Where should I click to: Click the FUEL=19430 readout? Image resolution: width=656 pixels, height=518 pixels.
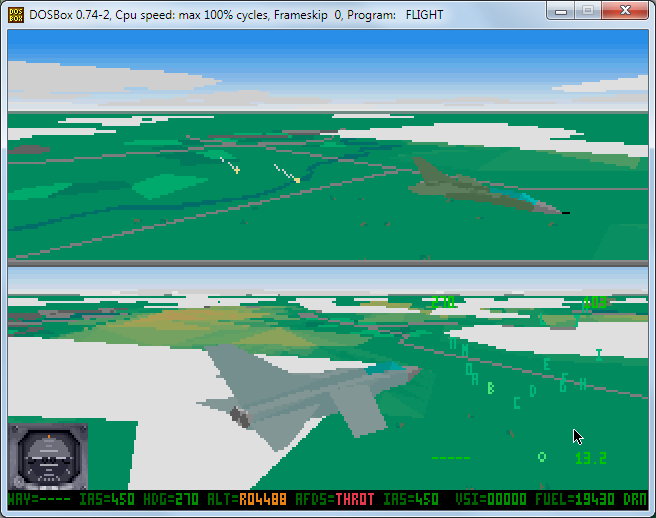point(575,499)
